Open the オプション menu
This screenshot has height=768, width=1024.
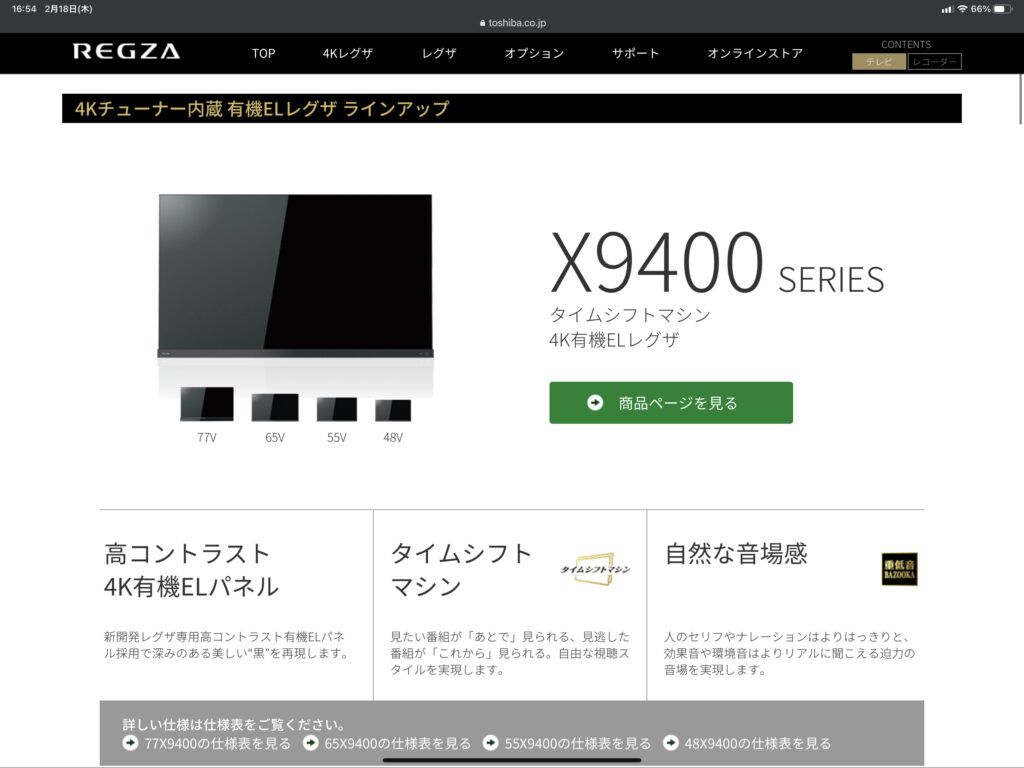[534, 54]
